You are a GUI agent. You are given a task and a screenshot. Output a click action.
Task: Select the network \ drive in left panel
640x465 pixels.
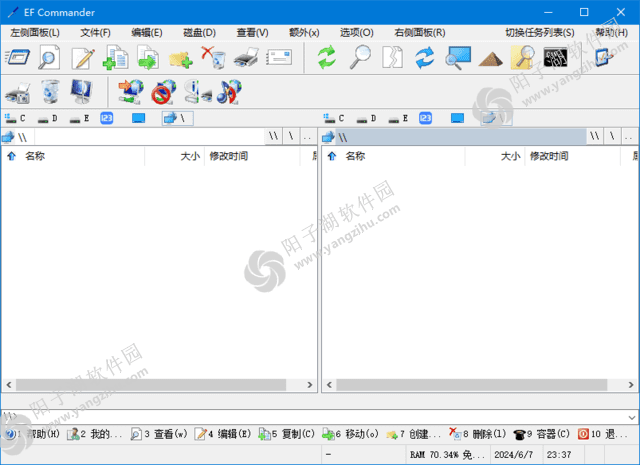point(178,118)
